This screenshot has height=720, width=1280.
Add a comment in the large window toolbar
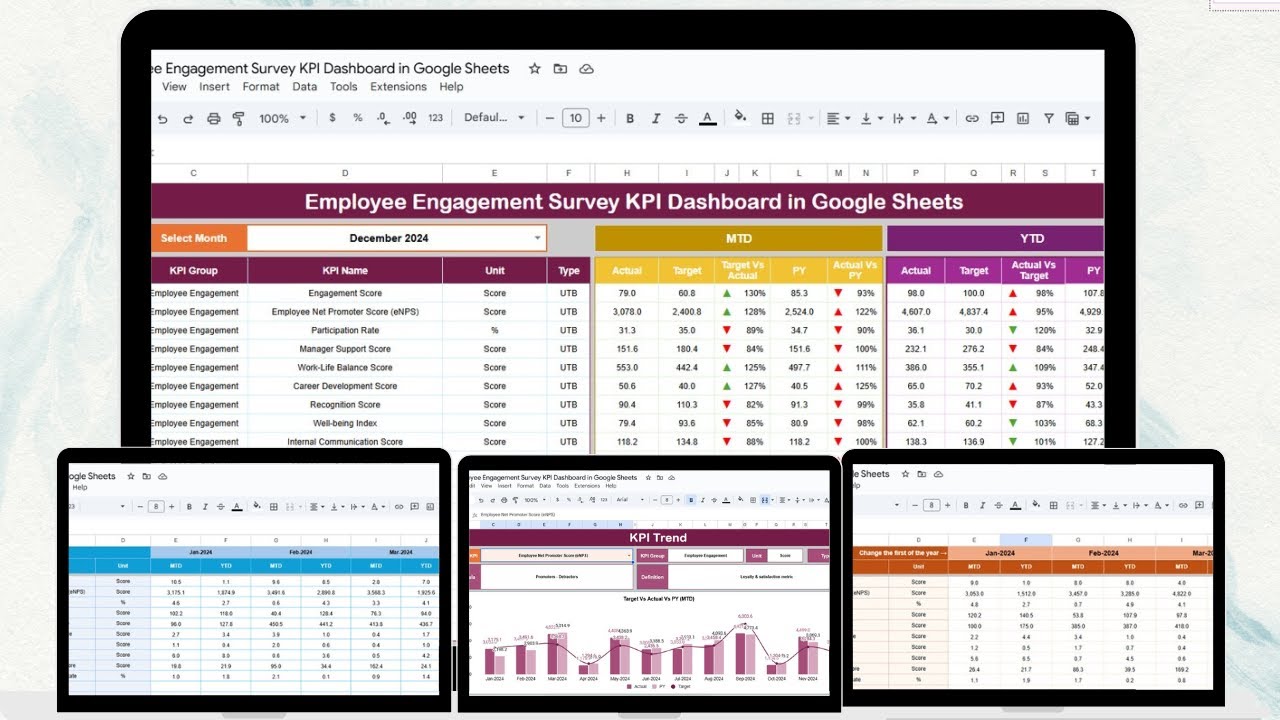click(x=997, y=118)
